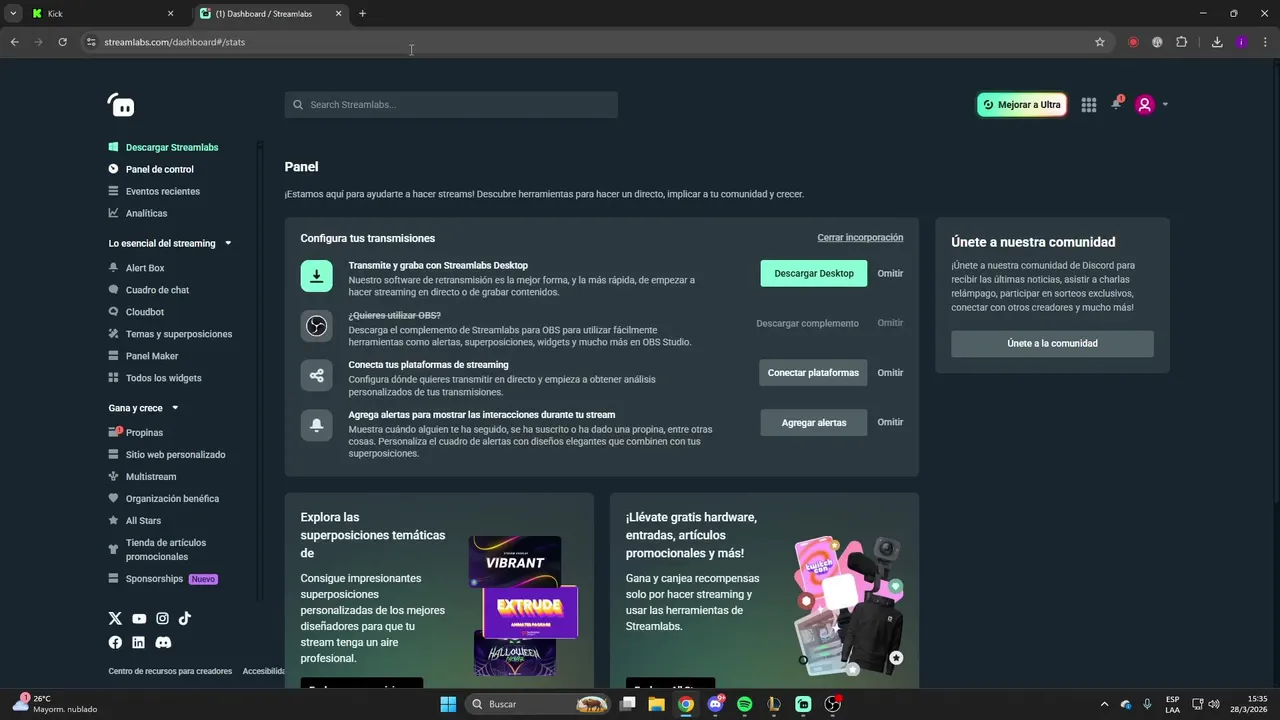Open Propinas in sidebar

135,432
